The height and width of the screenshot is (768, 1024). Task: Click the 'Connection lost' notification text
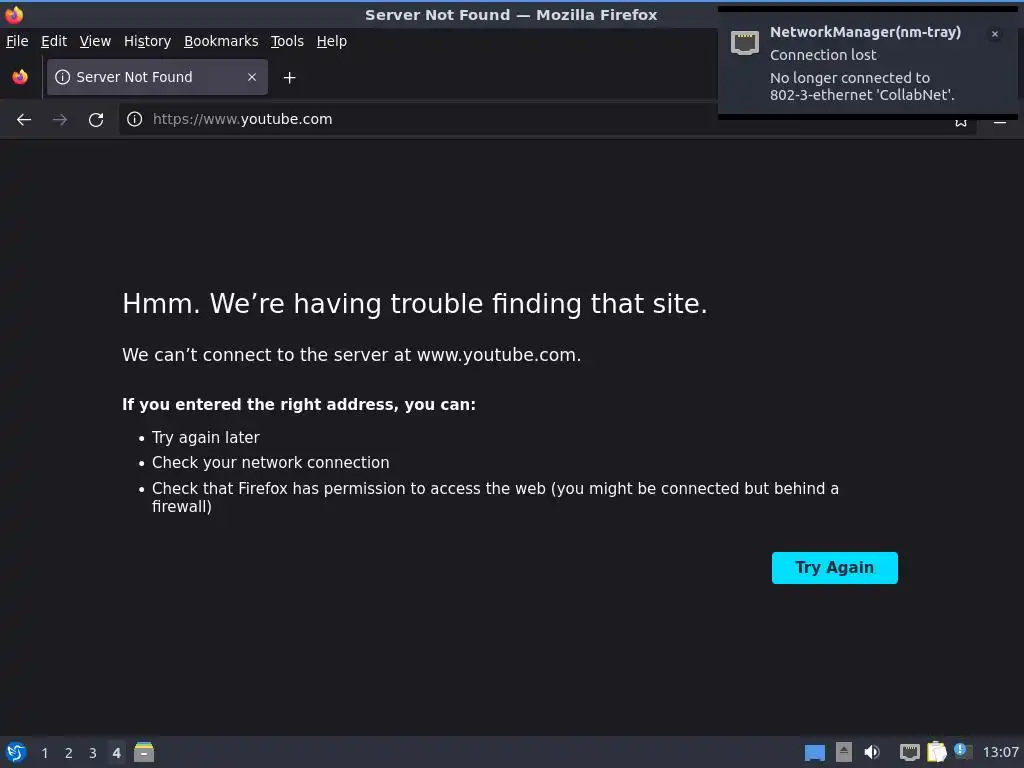823,55
